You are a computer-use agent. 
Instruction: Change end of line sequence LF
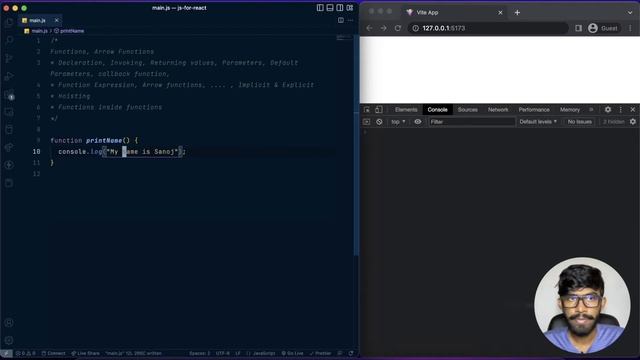pyautogui.click(x=238, y=353)
